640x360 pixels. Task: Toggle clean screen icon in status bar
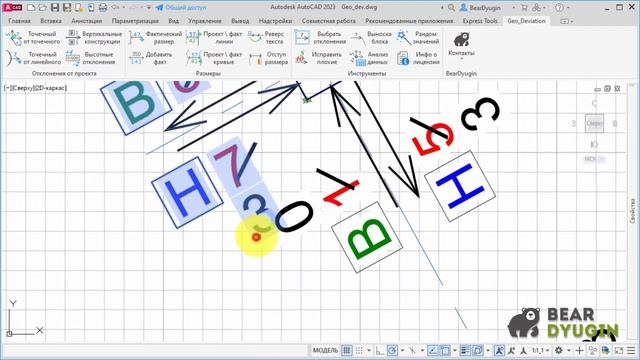(619, 350)
